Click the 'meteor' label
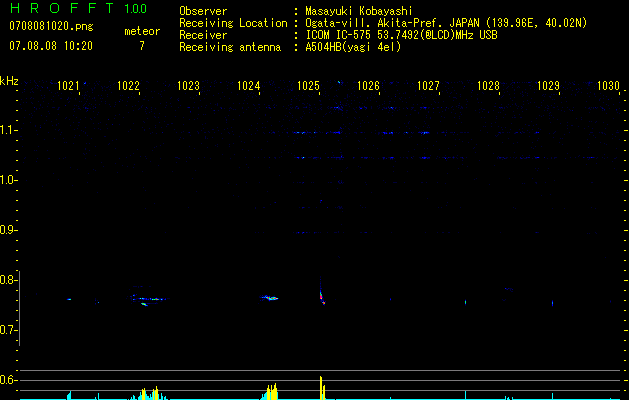 point(142,31)
